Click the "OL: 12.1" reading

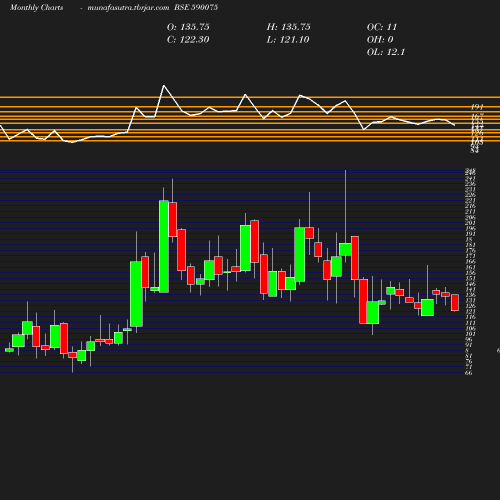tap(386, 52)
